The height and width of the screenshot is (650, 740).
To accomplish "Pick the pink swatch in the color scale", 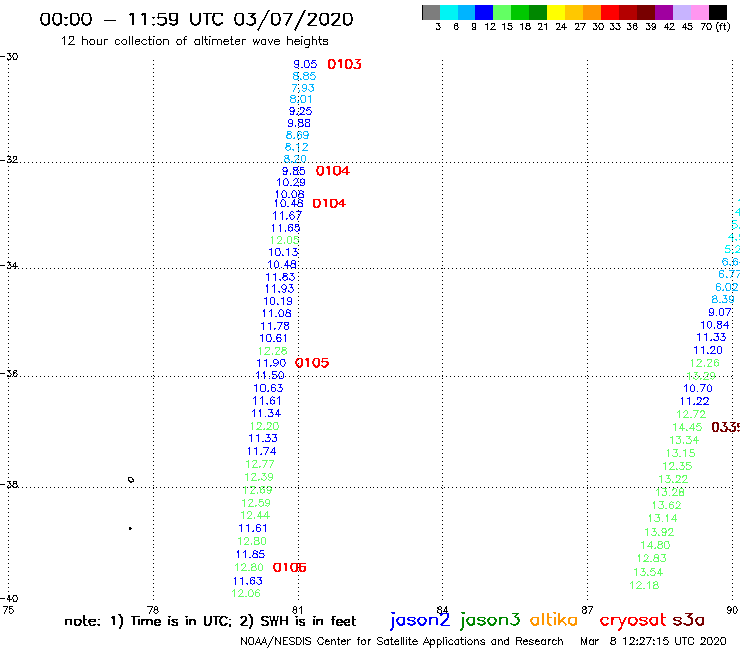I will [x=699, y=12].
